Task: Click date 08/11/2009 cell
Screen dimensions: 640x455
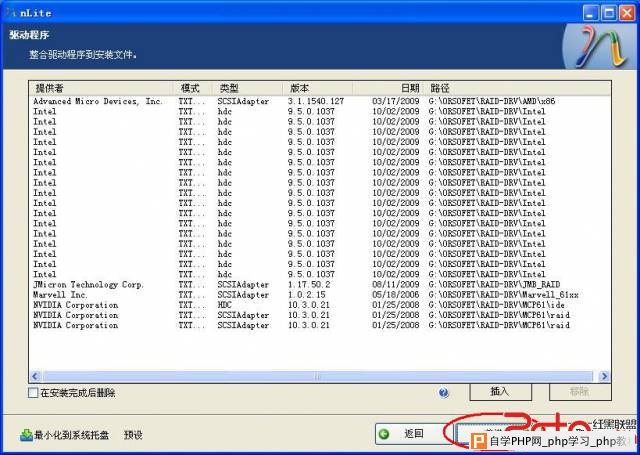Action: (396, 284)
